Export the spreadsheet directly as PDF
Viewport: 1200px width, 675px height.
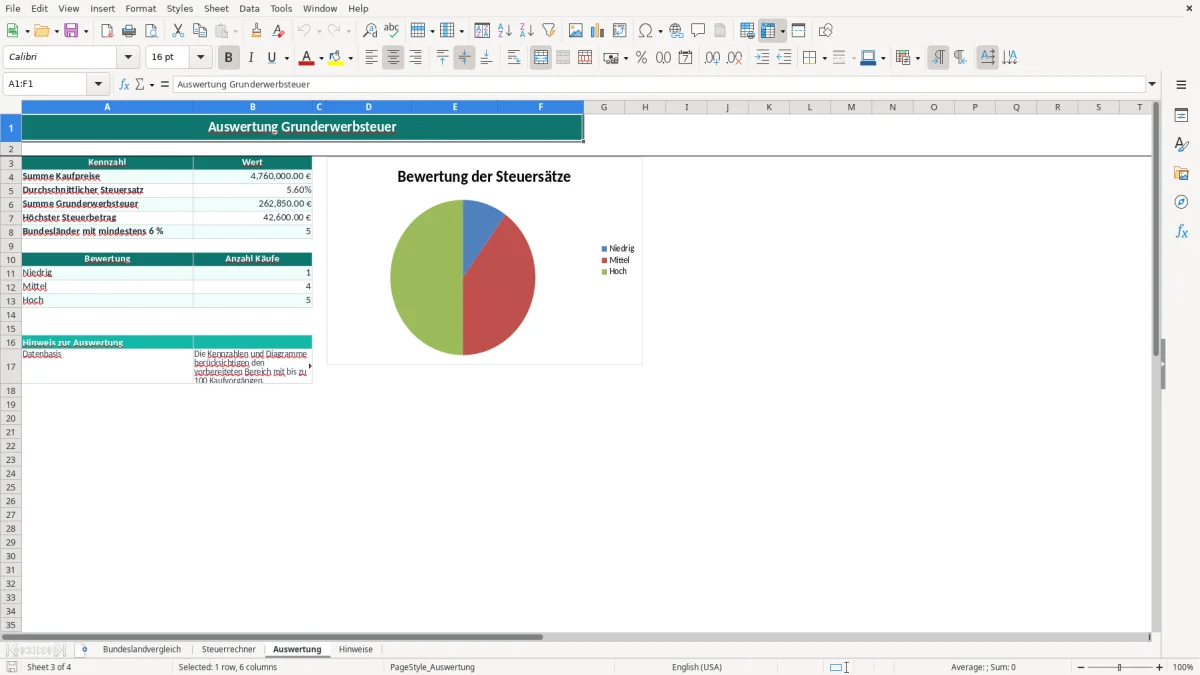pyautogui.click(x=107, y=31)
